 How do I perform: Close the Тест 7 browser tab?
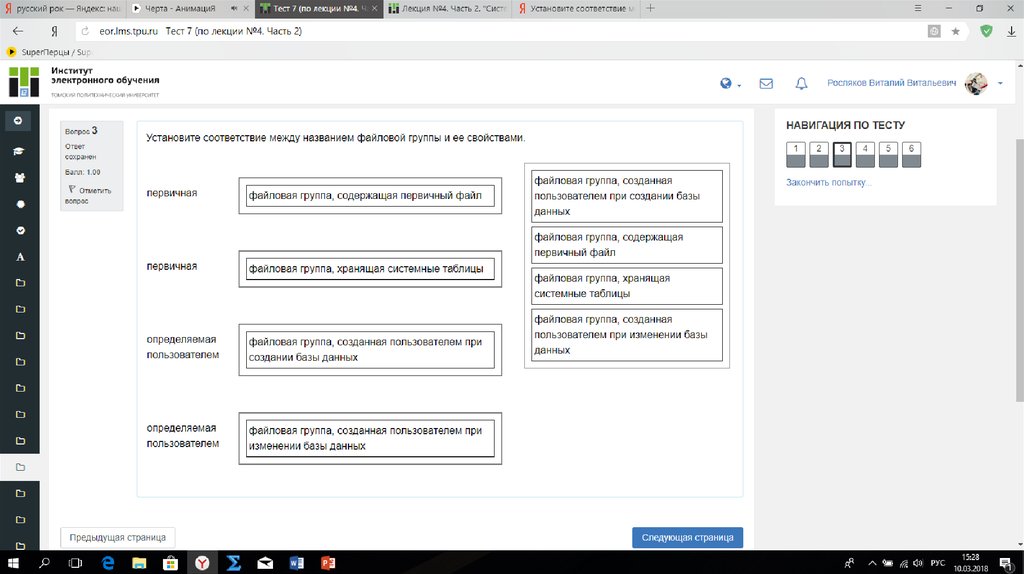[374, 8]
